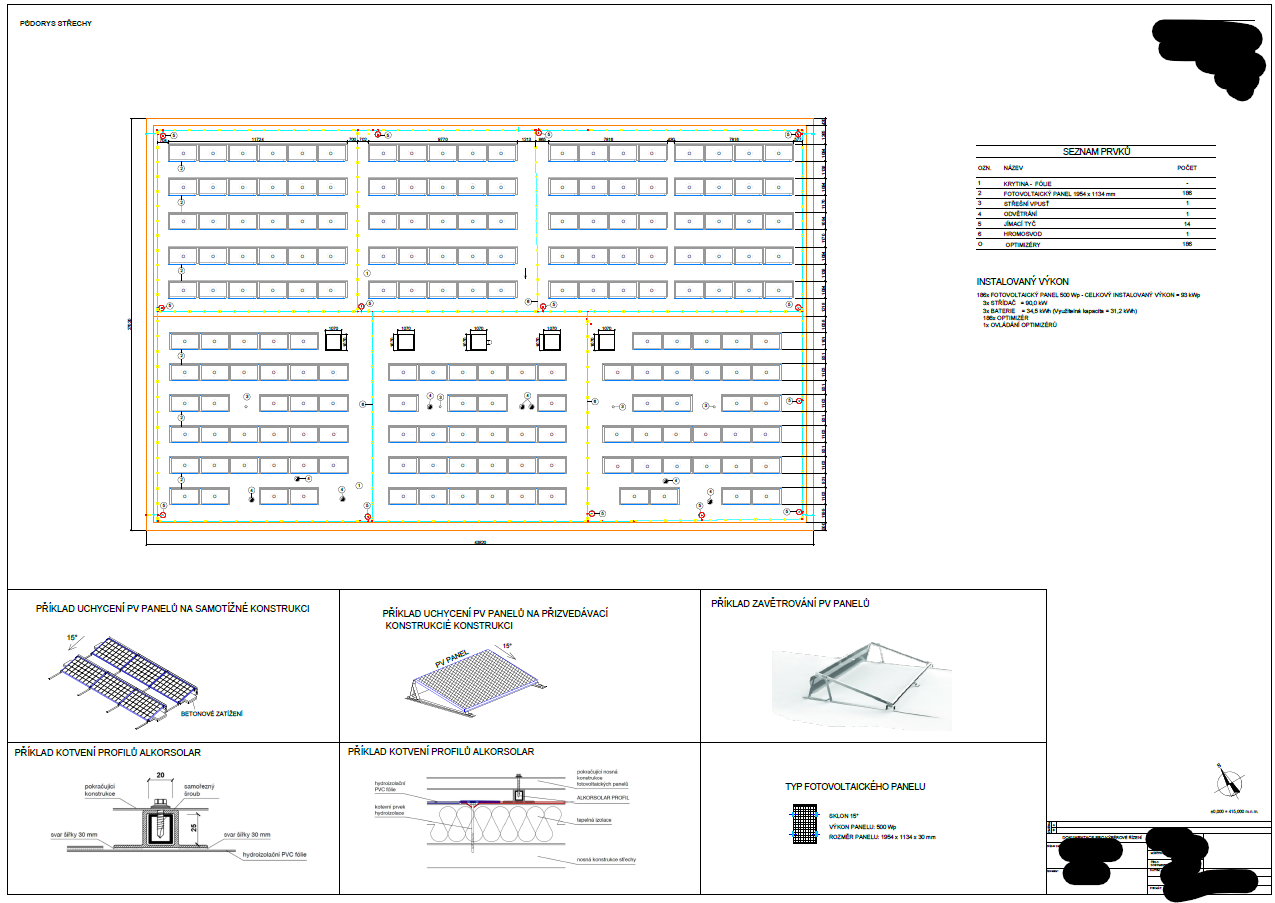Click the photovoltaic panel type grid symbol

click(x=806, y=825)
